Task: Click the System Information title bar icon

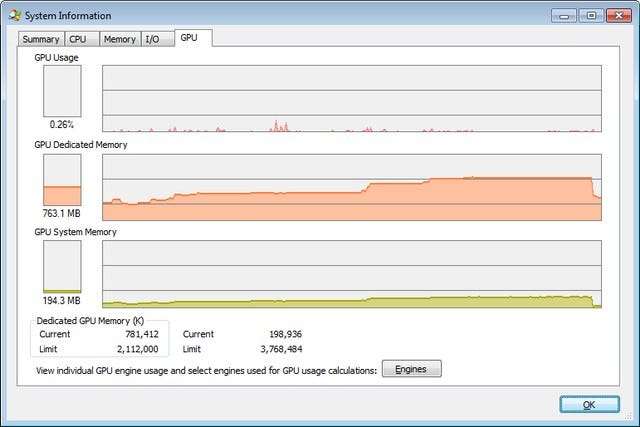Action: (x=14, y=15)
